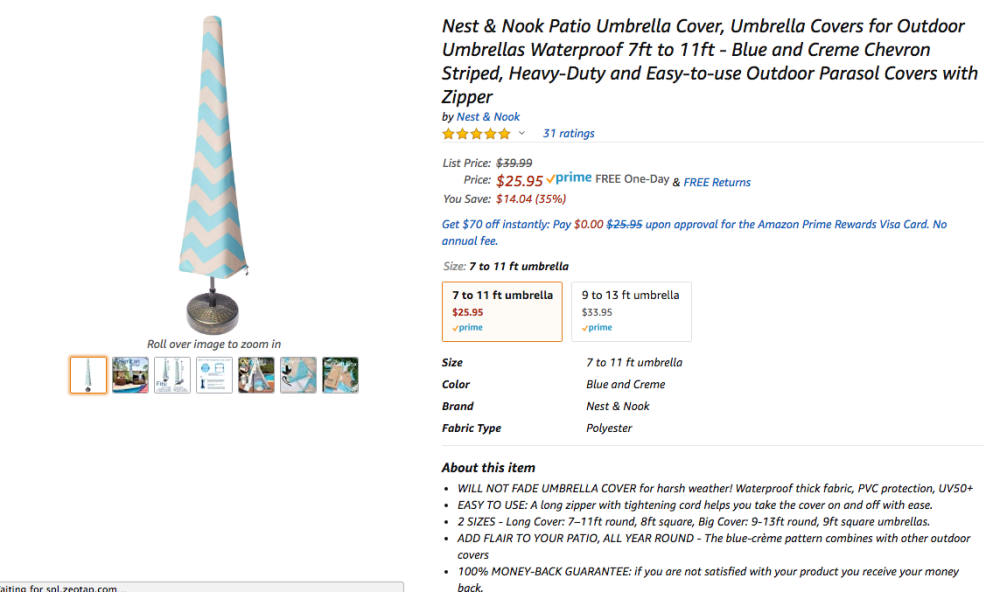Open the third thumbnail with size fit diagram

(172, 375)
